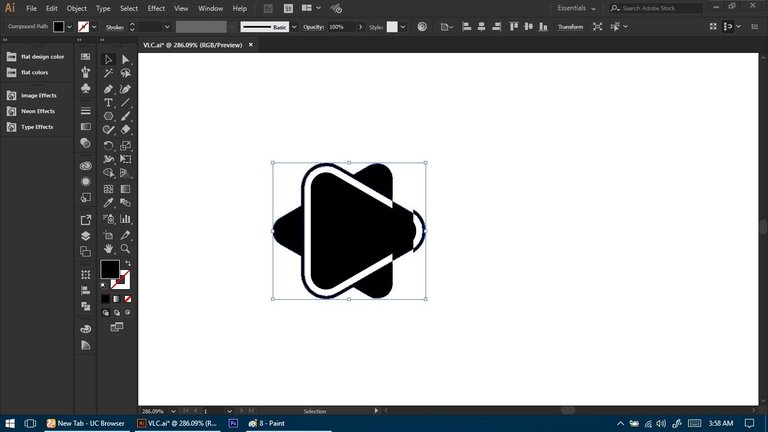Pick the Symbol Sprayer tool
This screenshot has height=432, width=768.
(108, 219)
